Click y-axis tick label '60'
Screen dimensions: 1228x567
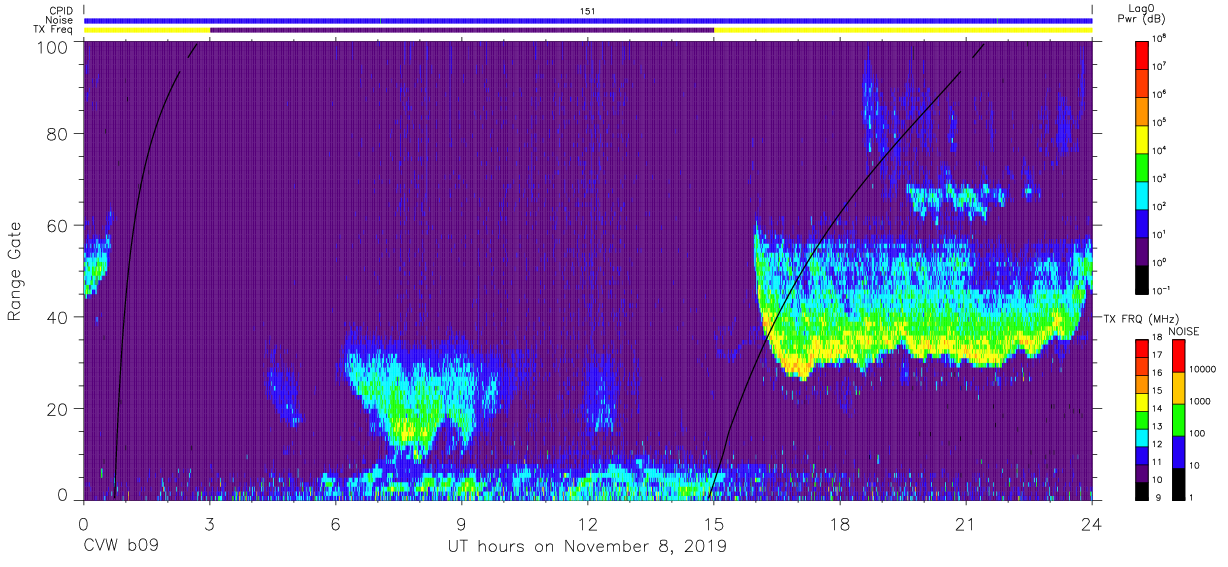coord(58,226)
